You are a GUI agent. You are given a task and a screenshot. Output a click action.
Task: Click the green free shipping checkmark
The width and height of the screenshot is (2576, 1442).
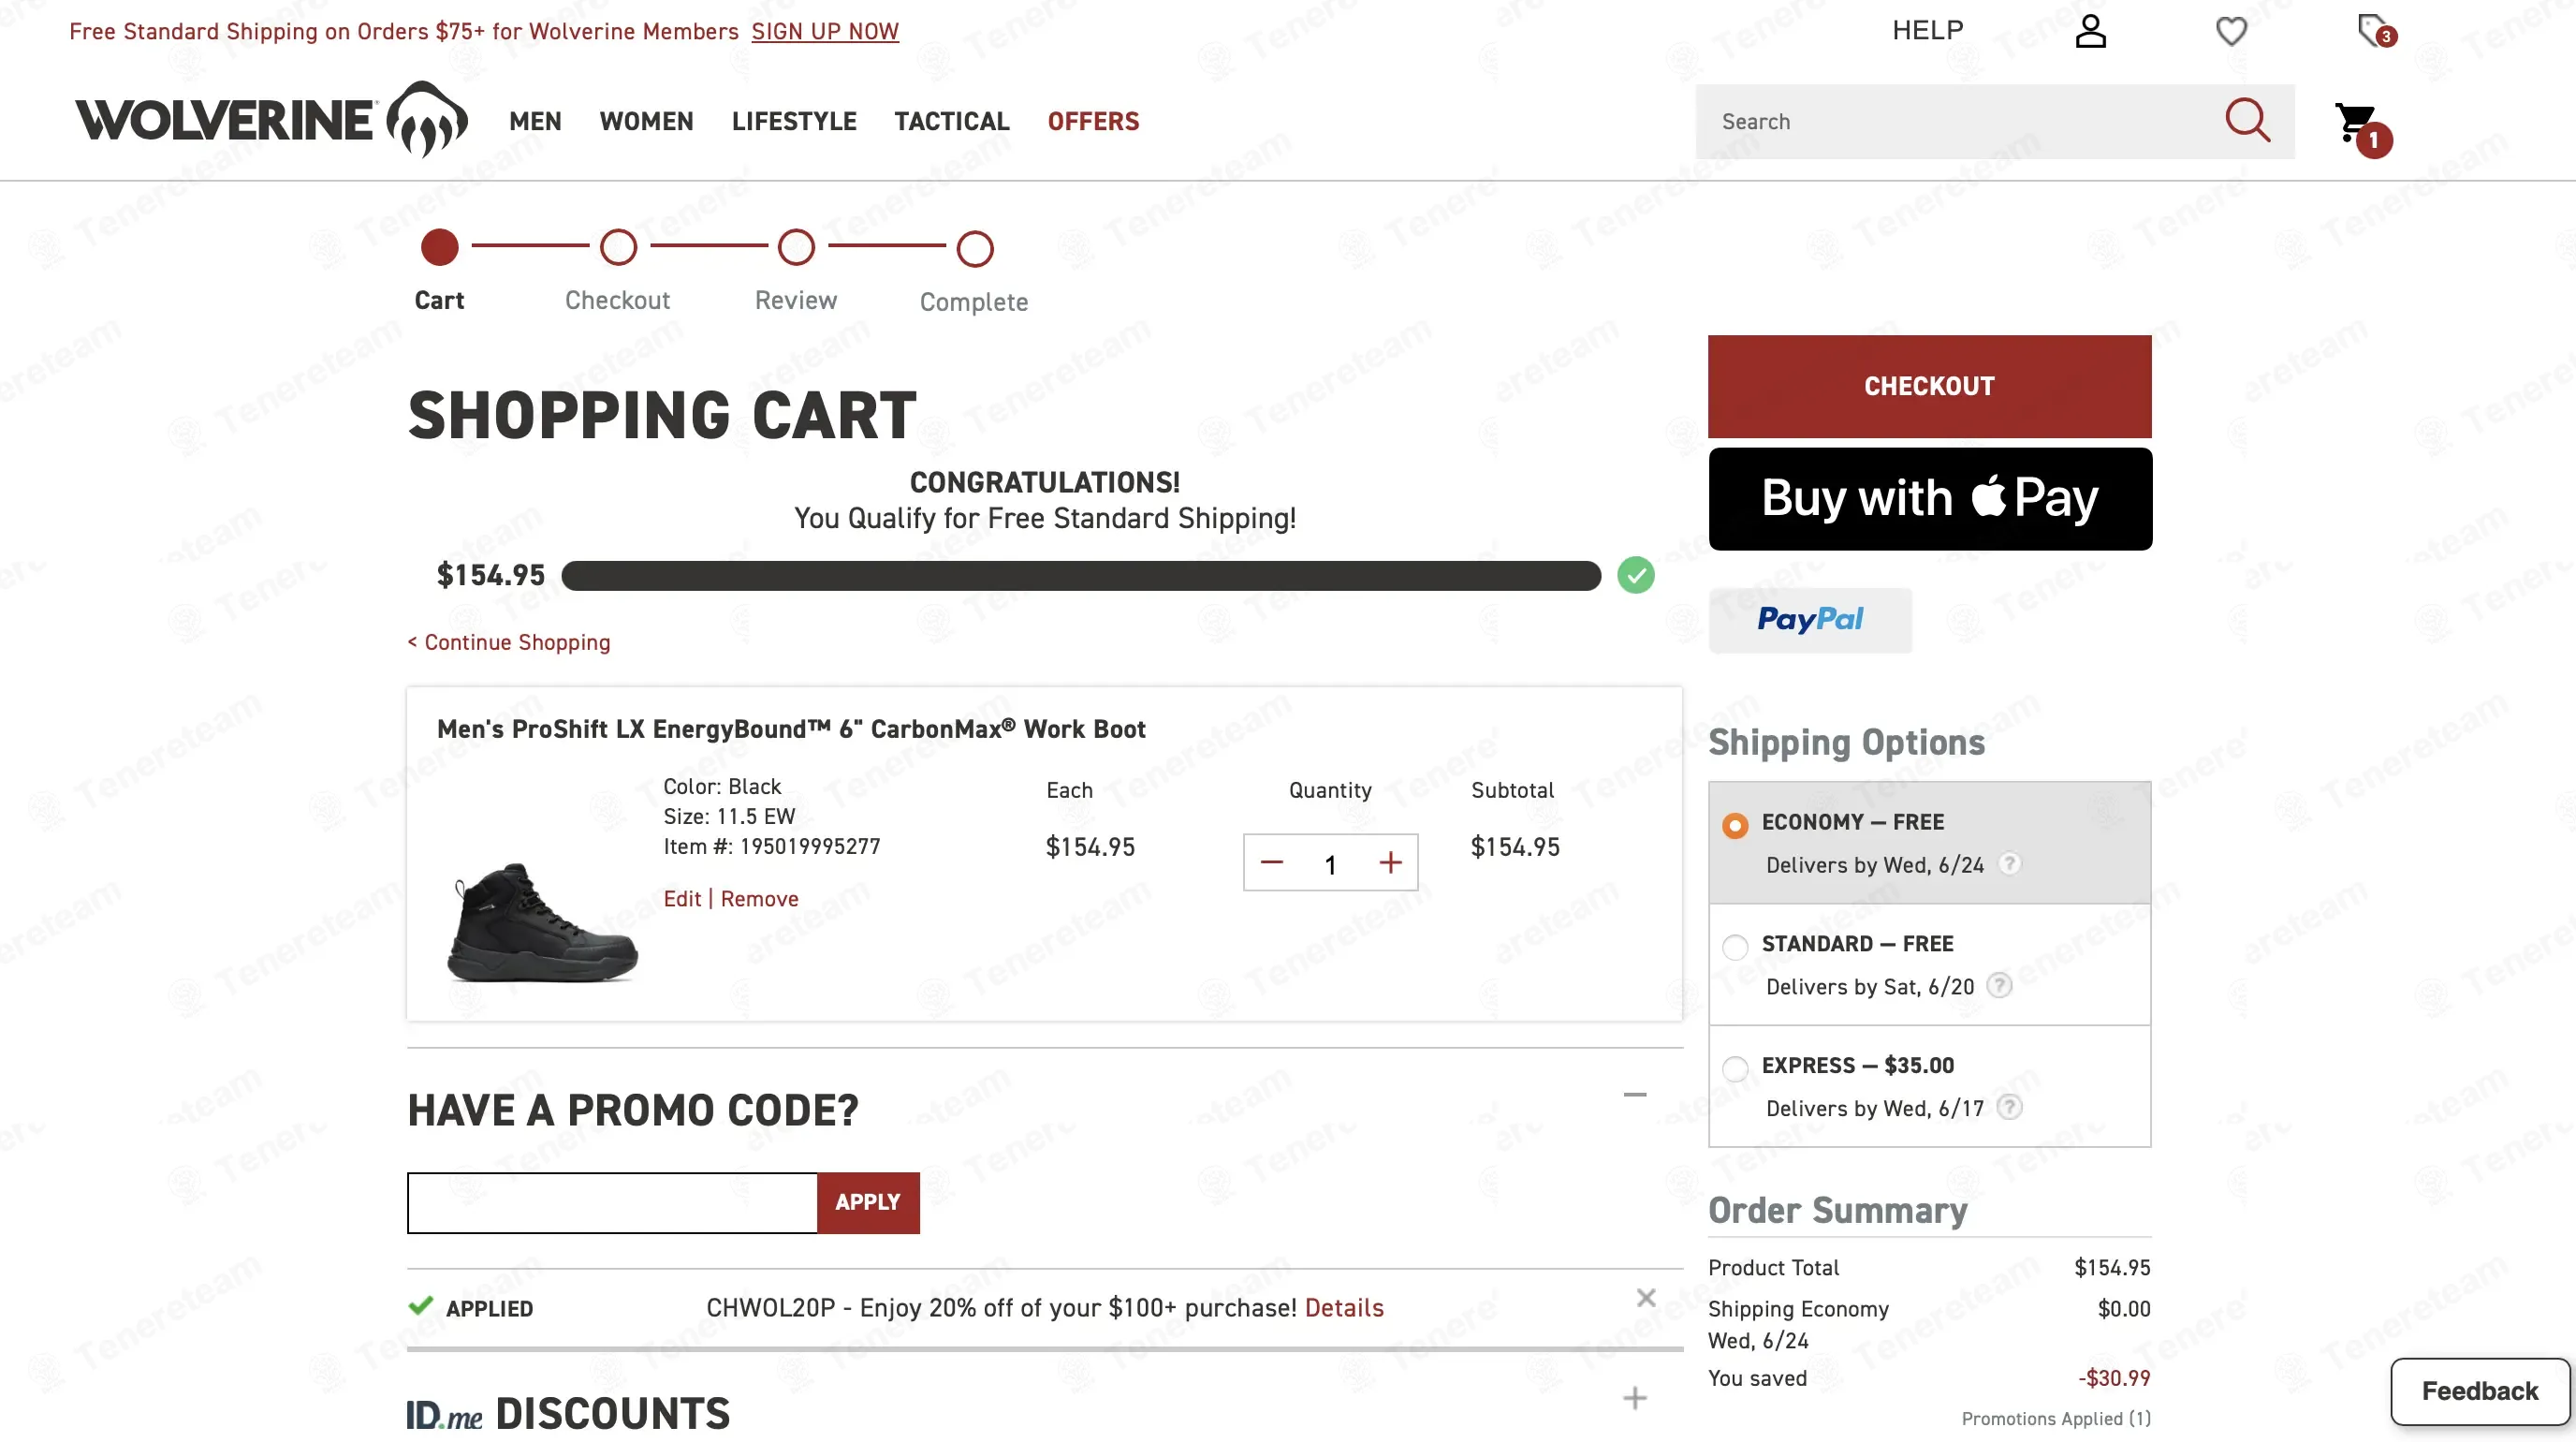point(1635,575)
